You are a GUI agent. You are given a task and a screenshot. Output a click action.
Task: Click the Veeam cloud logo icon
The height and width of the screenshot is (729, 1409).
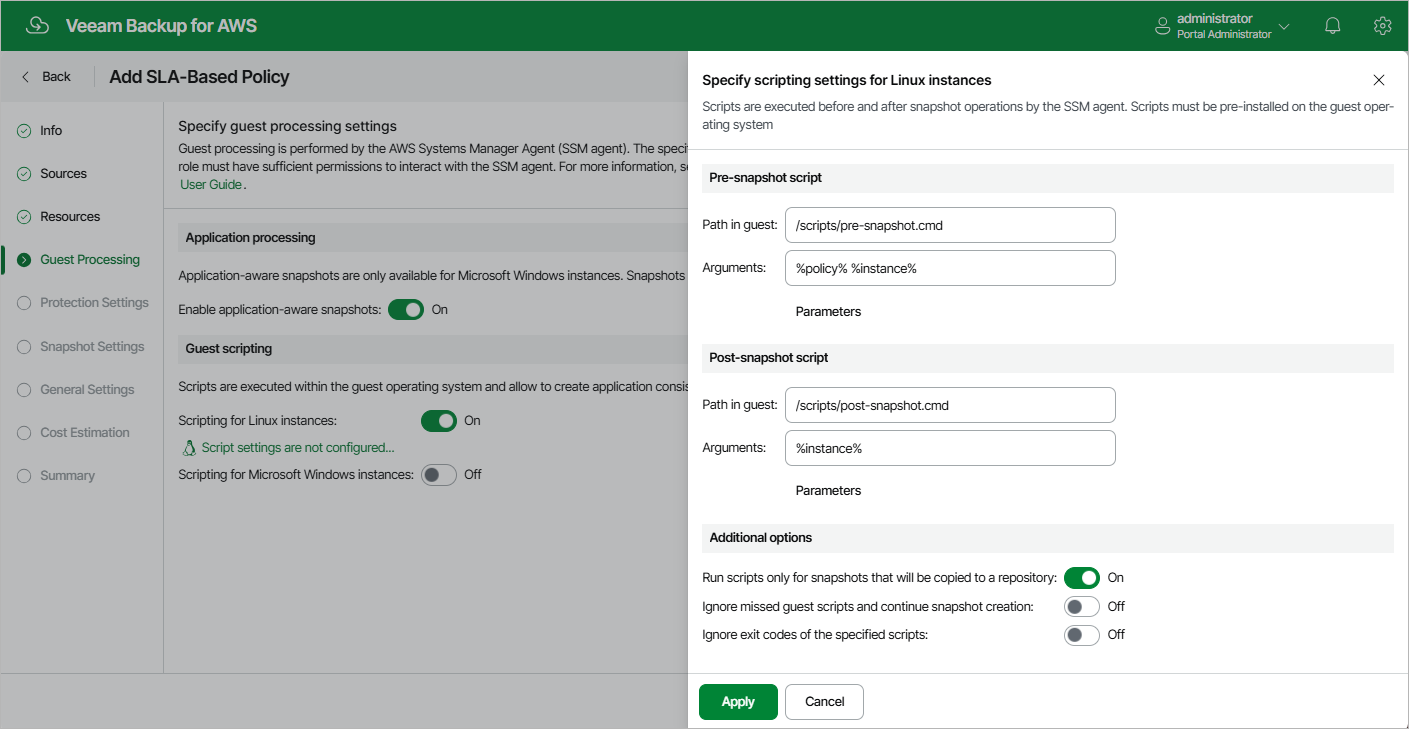[x=37, y=26]
